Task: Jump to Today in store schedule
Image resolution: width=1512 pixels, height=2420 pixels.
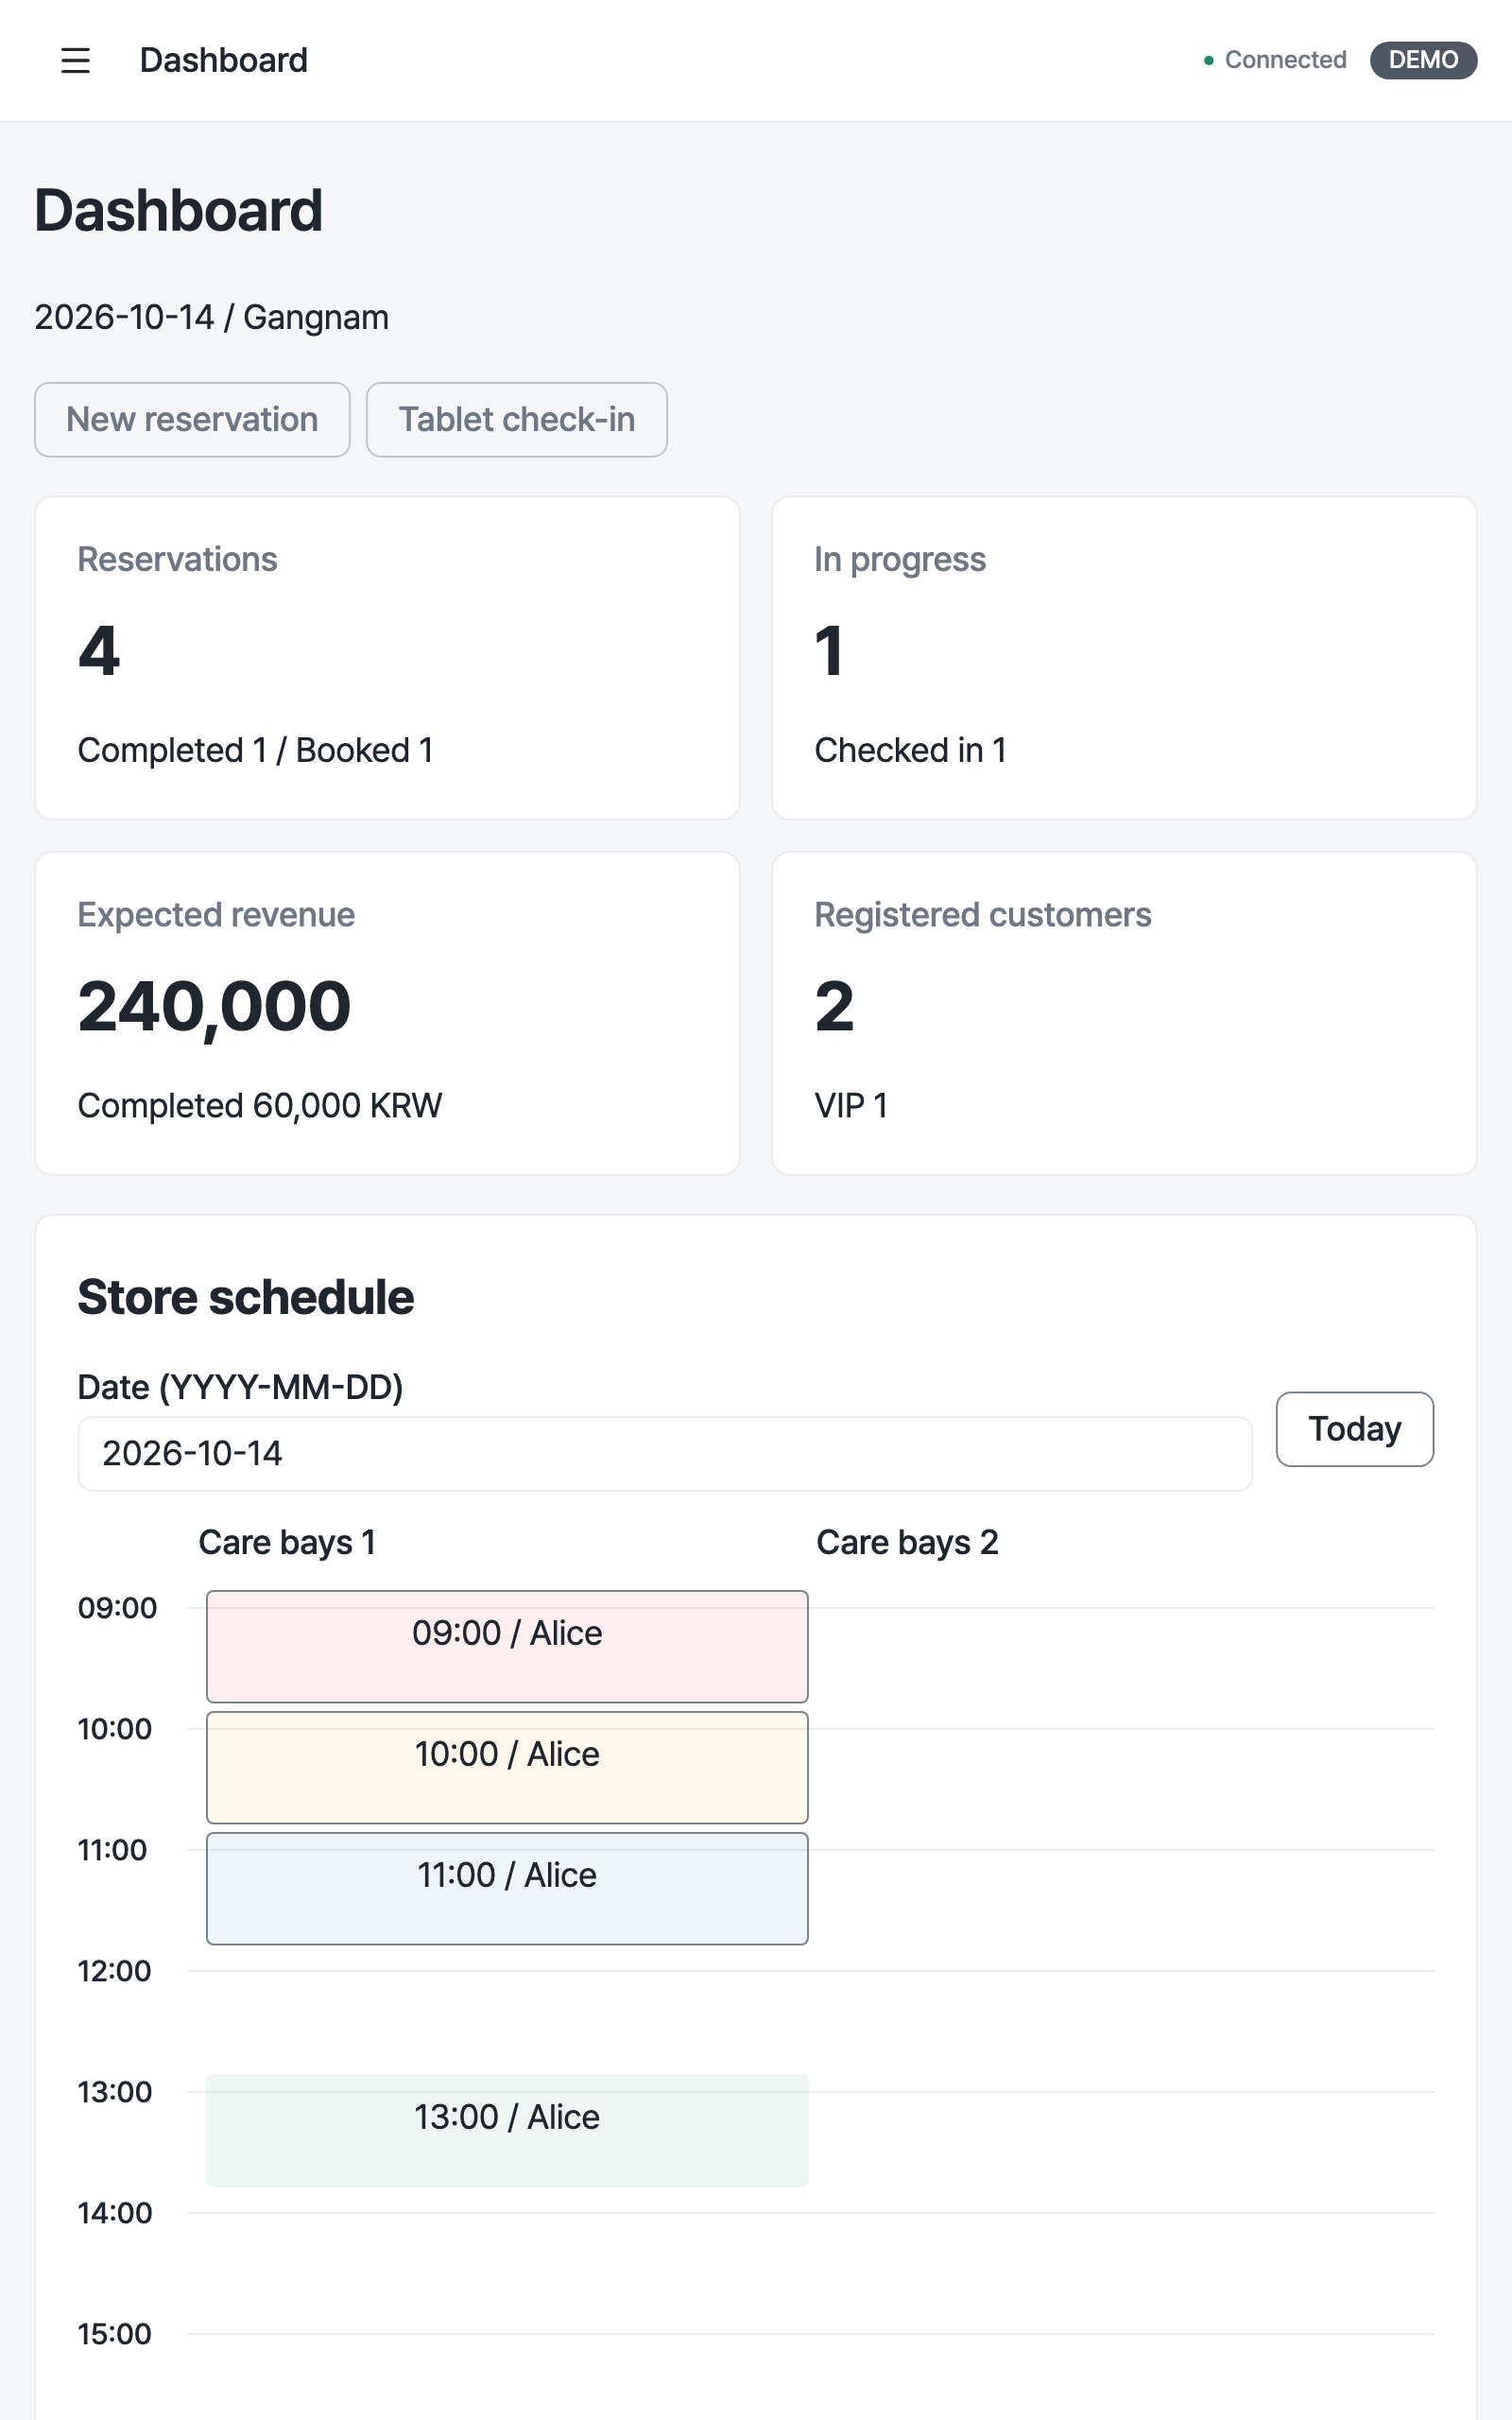Action: [x=1354, y=1429]
